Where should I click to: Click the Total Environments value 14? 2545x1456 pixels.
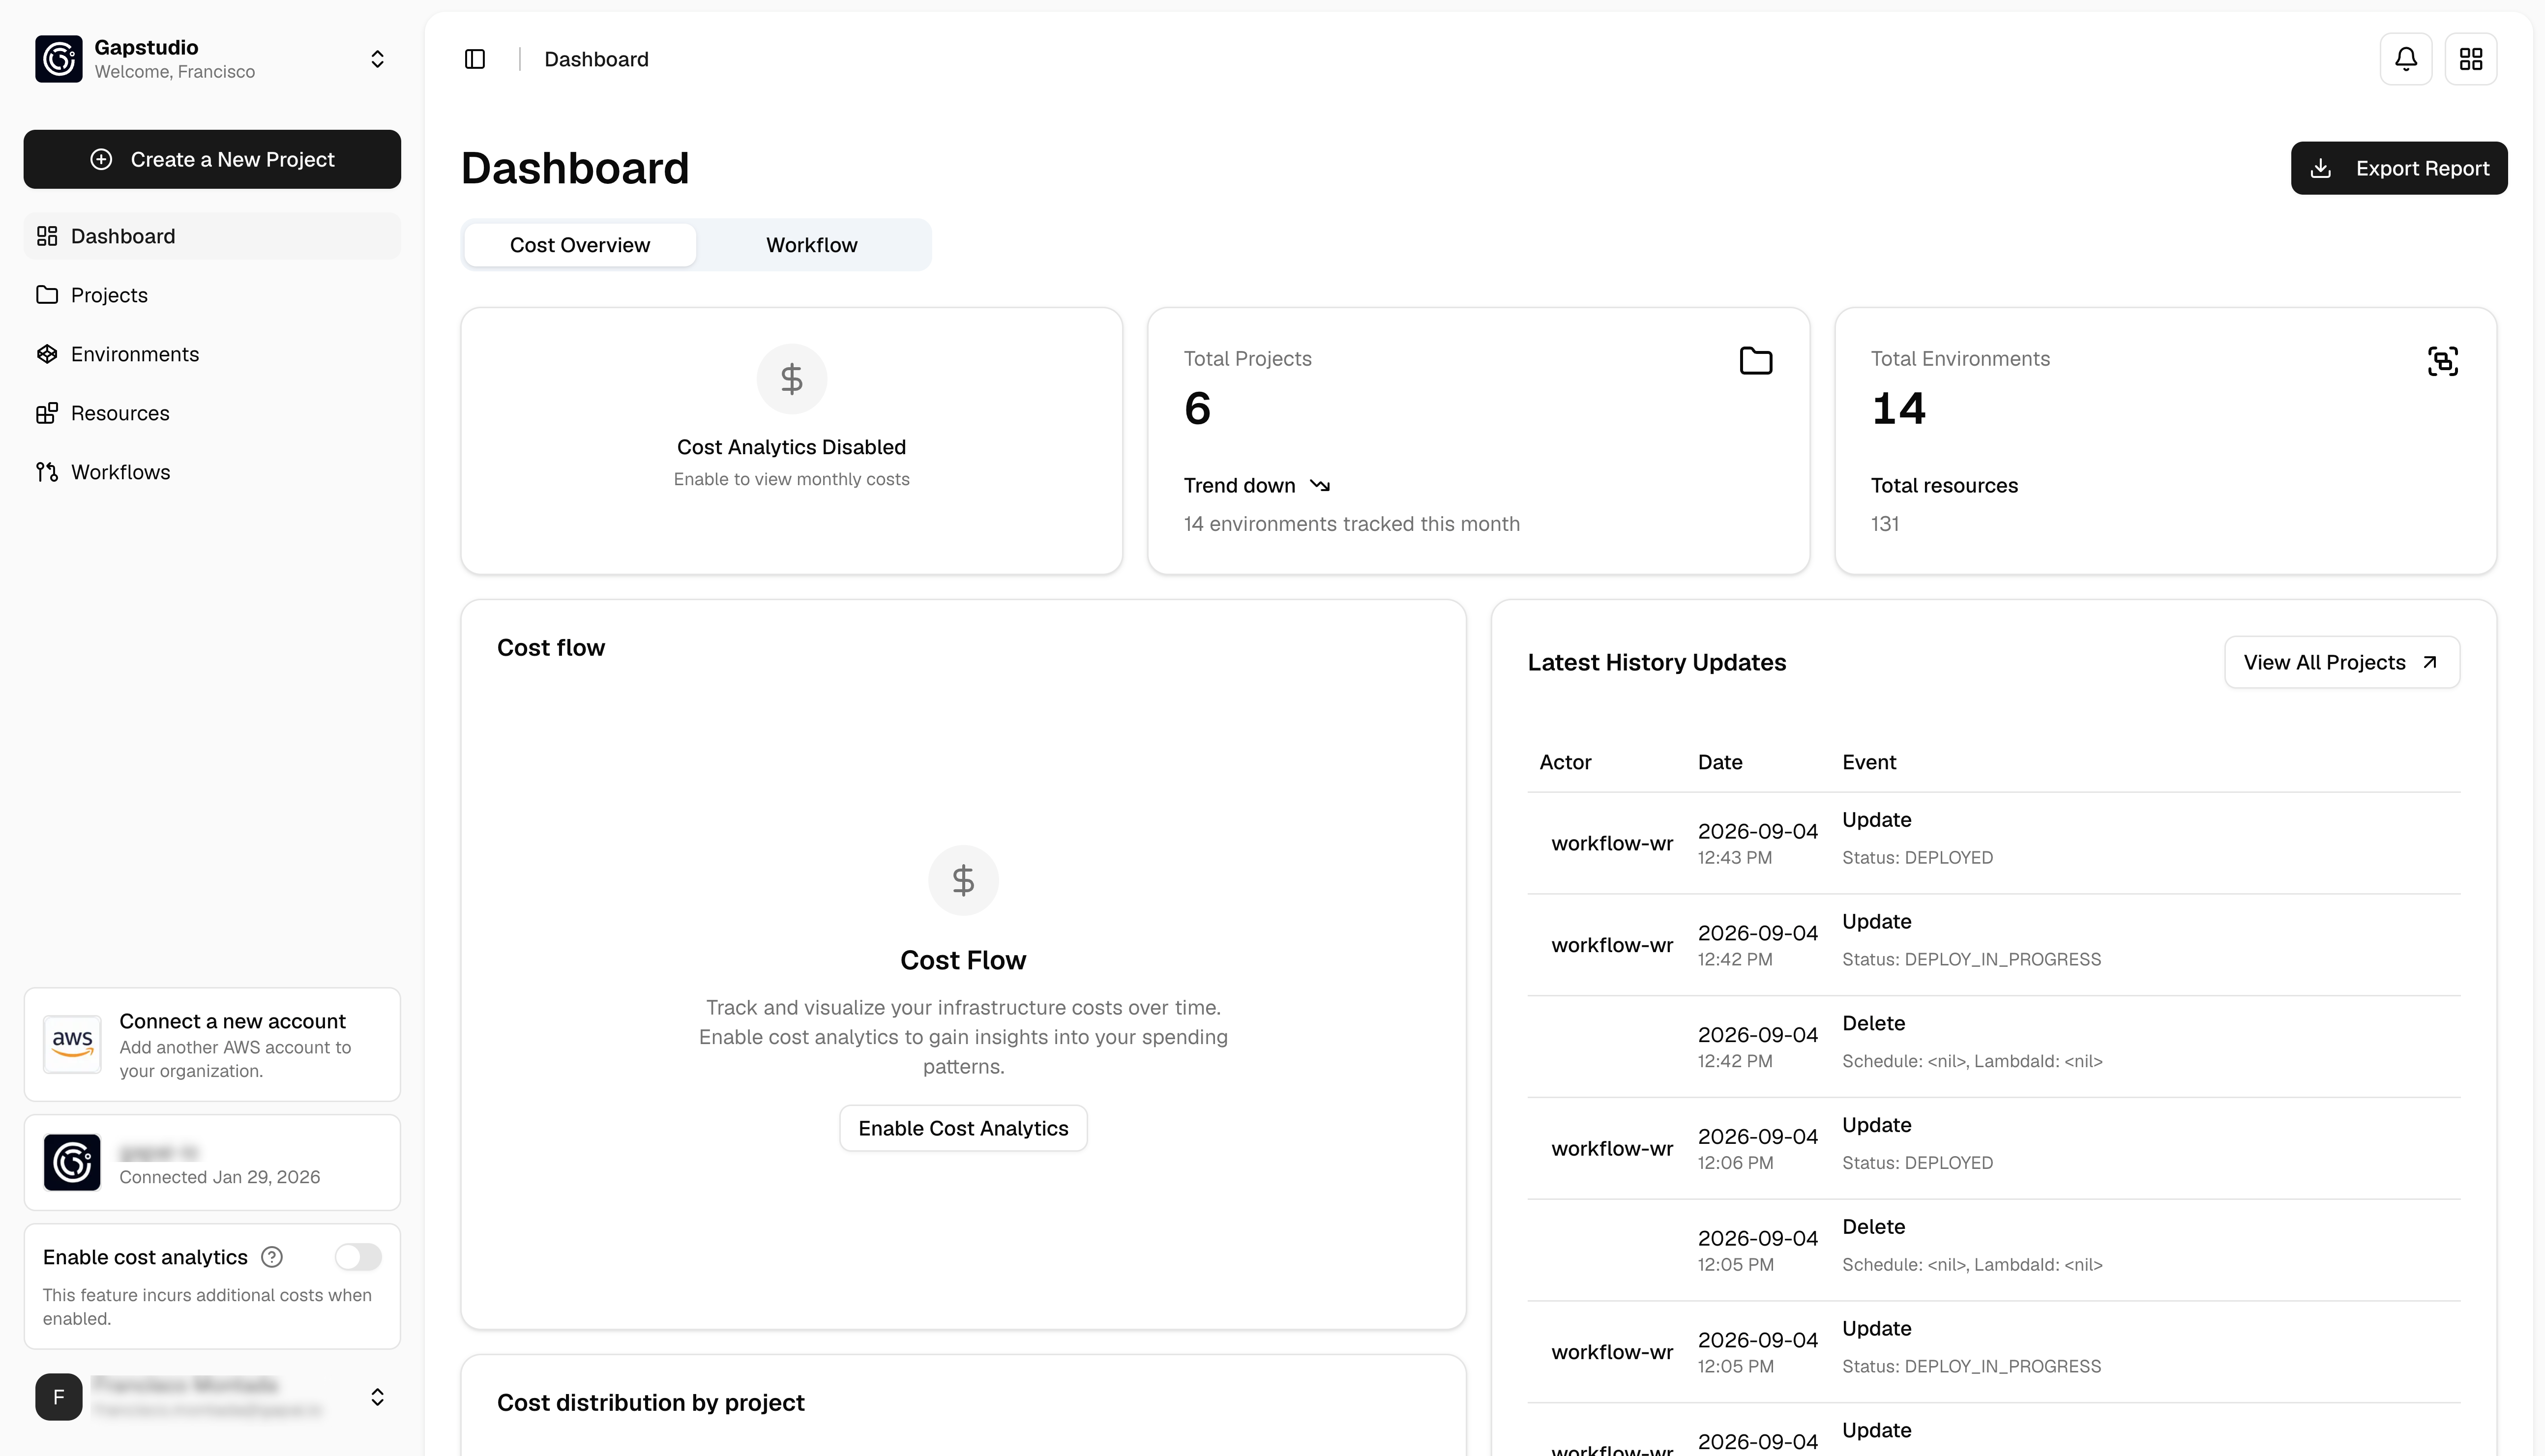coord(1898,409)
